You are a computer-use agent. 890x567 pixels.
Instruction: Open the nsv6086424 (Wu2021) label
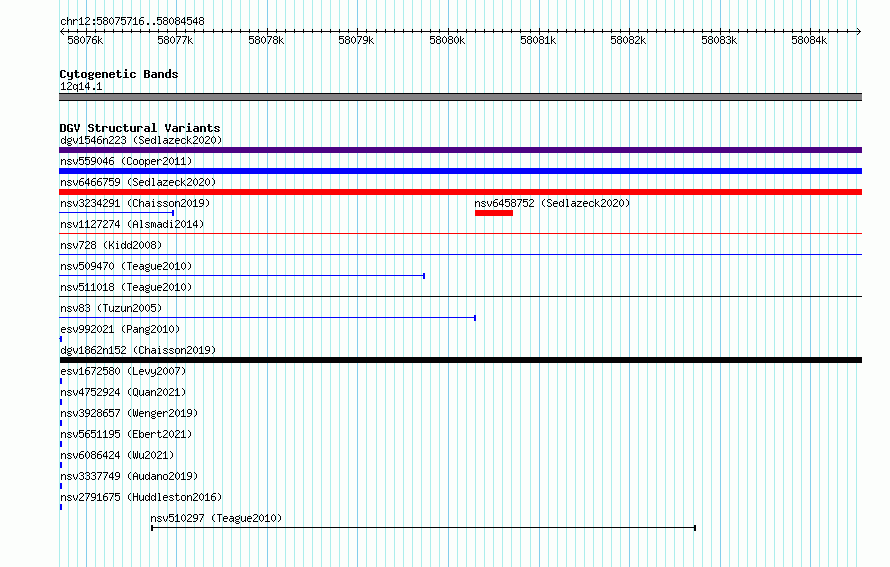click(117, 455)
